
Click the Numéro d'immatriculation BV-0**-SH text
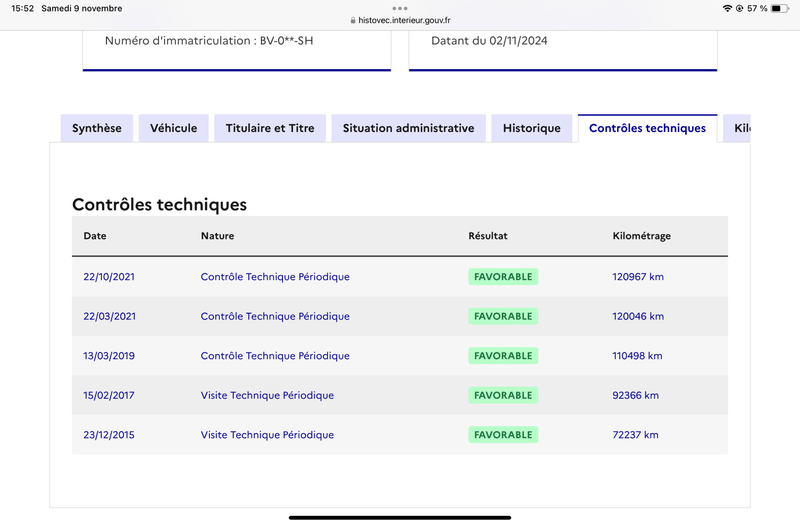pos(209,41)
